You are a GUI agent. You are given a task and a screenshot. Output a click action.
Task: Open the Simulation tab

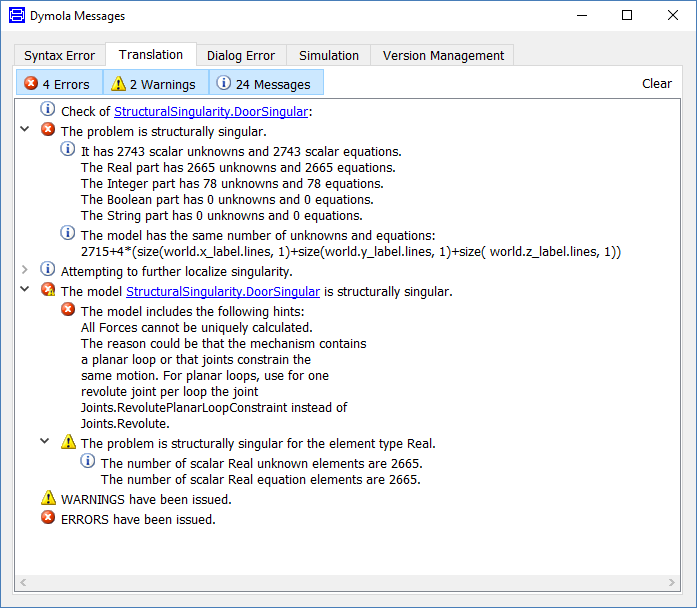[328, 55]
